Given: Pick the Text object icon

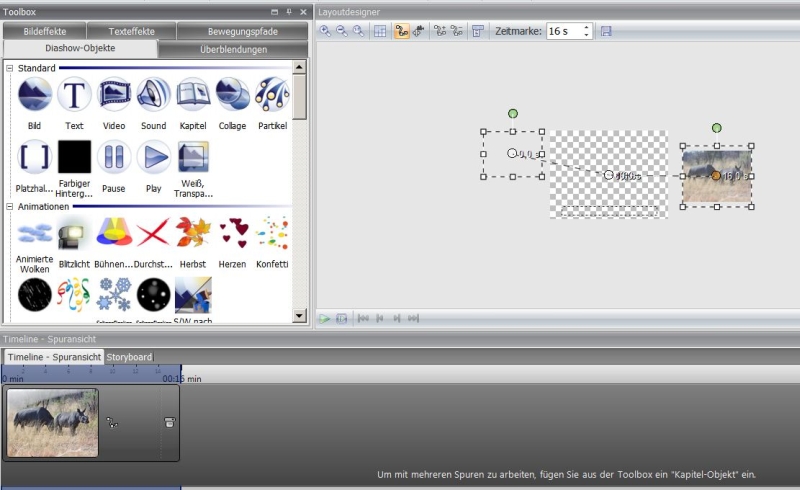Looking at the screenshot, I should 74,96.
